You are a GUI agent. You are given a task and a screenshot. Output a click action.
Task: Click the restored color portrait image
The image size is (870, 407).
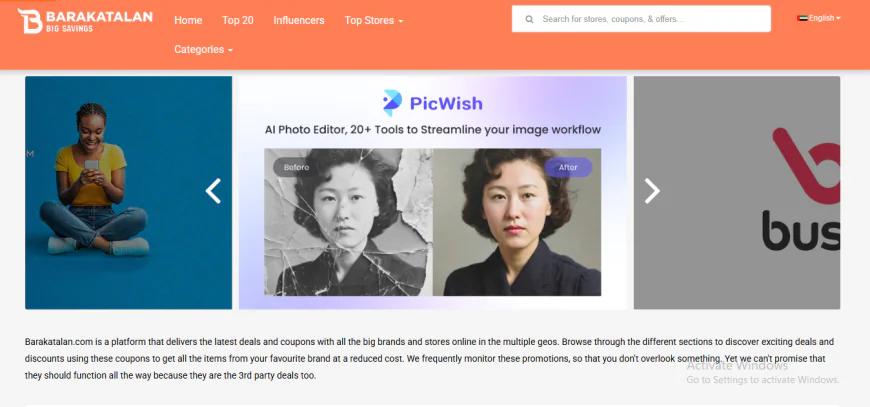(517, 222)
